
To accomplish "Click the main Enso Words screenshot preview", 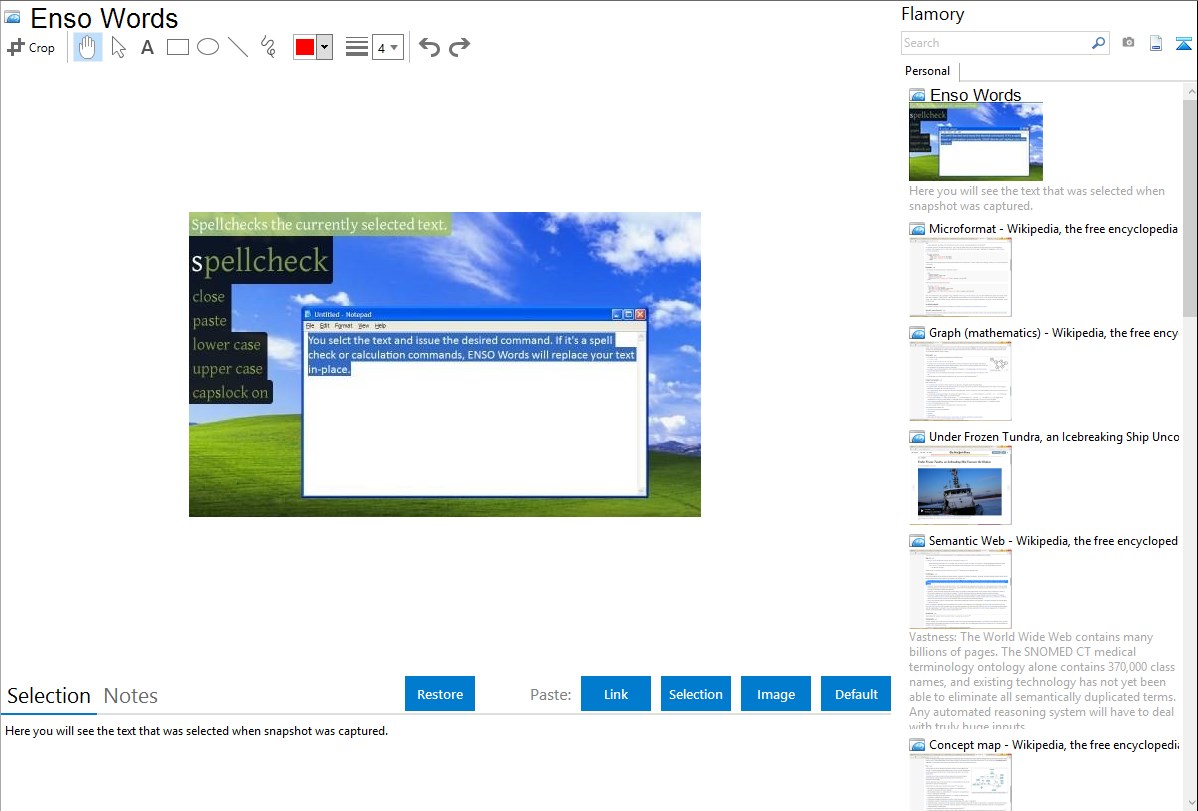I will click(445, 365).
